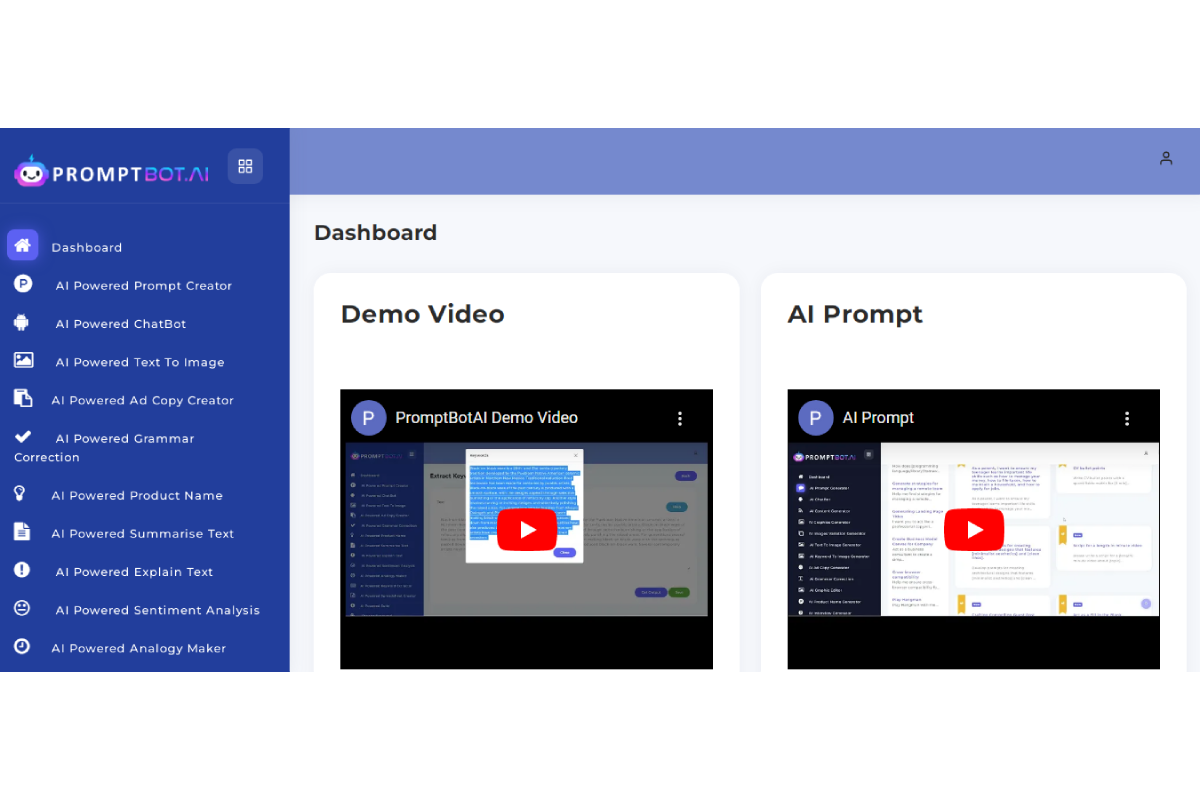
Task: Open AI Prompt video three-dot options menu
Action: point(1127,418)
